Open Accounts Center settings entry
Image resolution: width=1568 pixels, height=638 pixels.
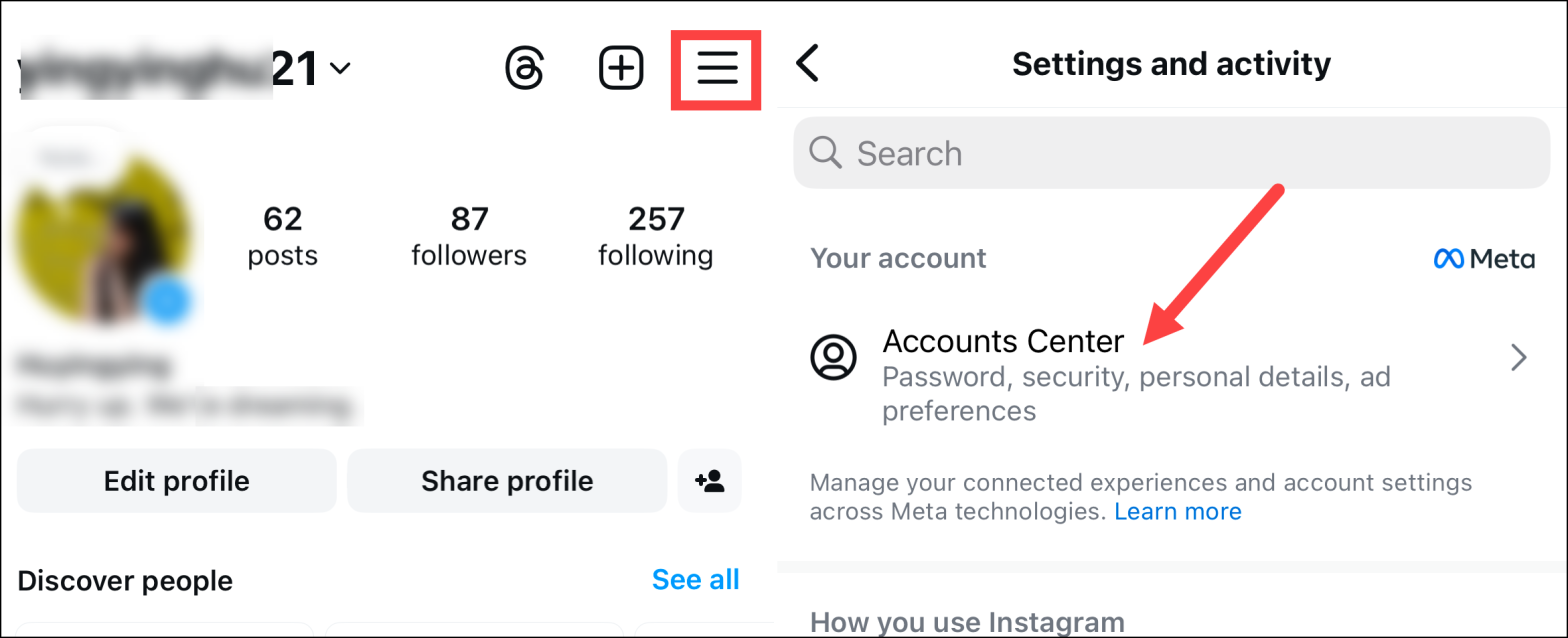(x=1003, y=341)
